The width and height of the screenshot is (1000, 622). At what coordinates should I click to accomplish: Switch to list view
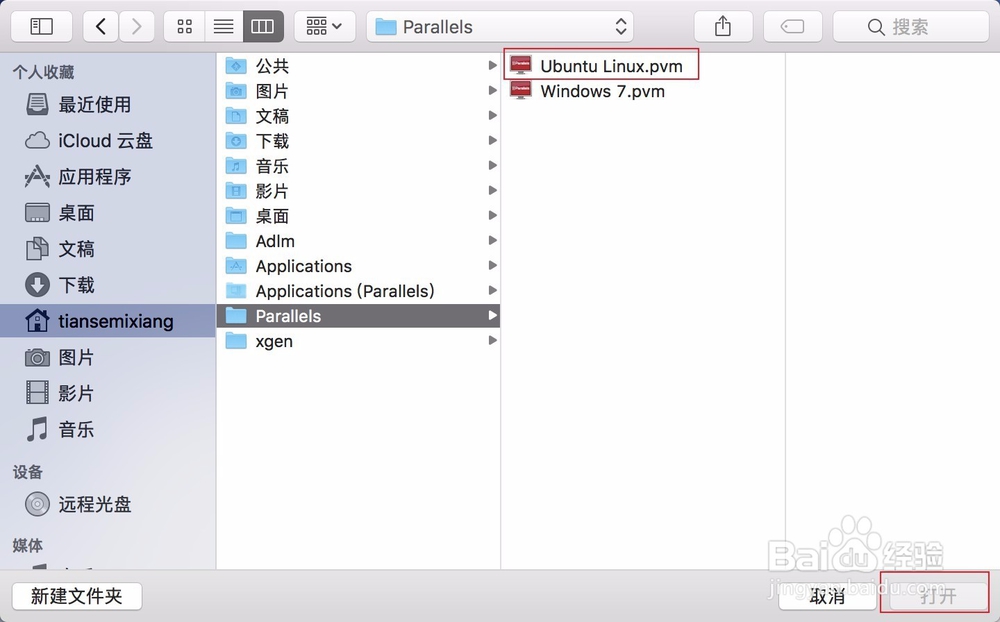click(x=223, y=26)
